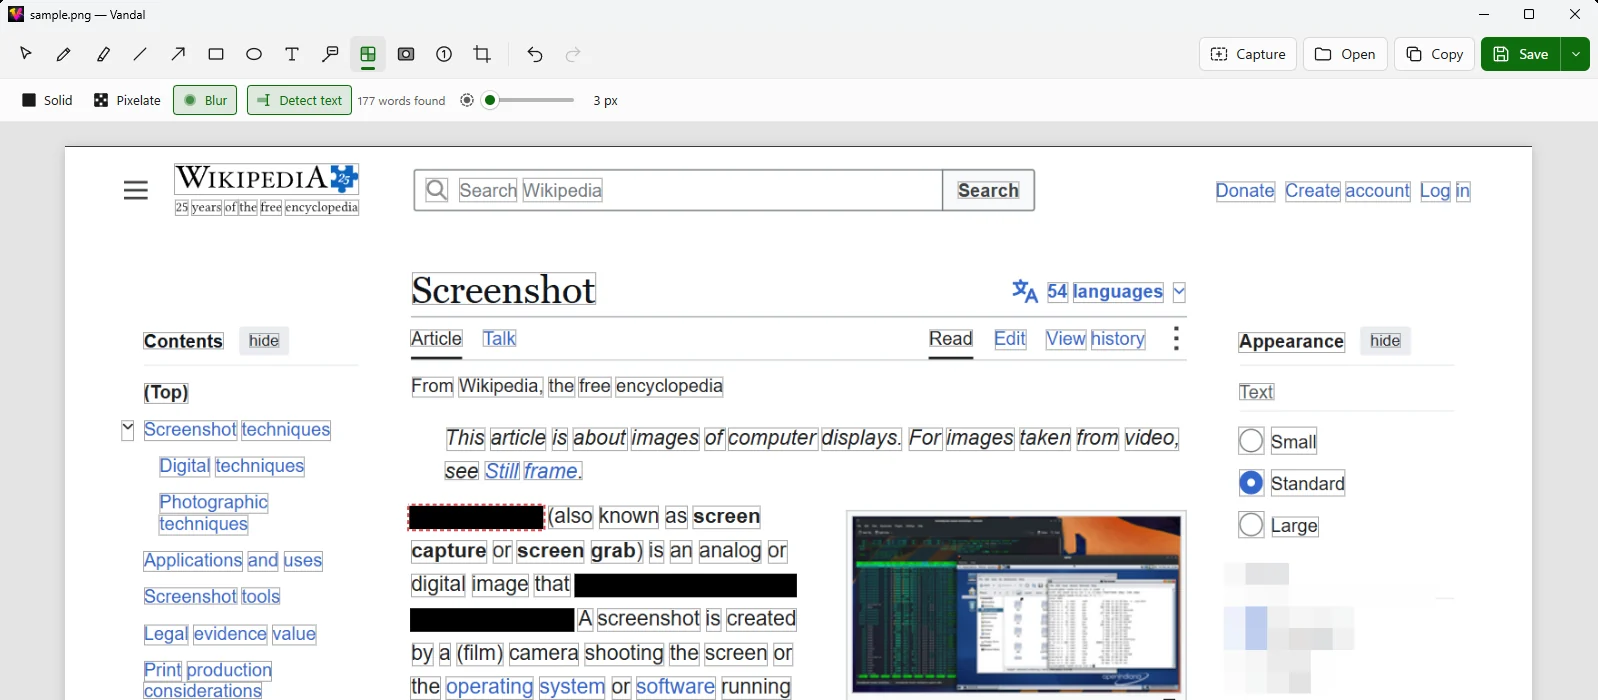The height and width of the screenshot is (700, 1598).
Task: Click the 'Legal' word in Contents
Action: (x=166, y=634)
